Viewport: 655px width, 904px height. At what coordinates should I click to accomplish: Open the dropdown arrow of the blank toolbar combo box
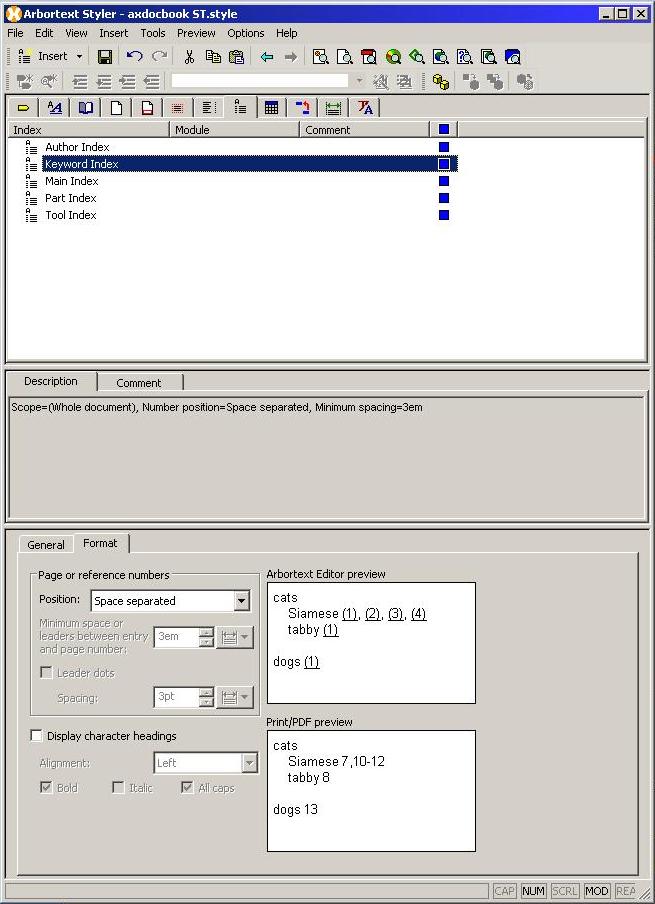[x=359, y=81]
